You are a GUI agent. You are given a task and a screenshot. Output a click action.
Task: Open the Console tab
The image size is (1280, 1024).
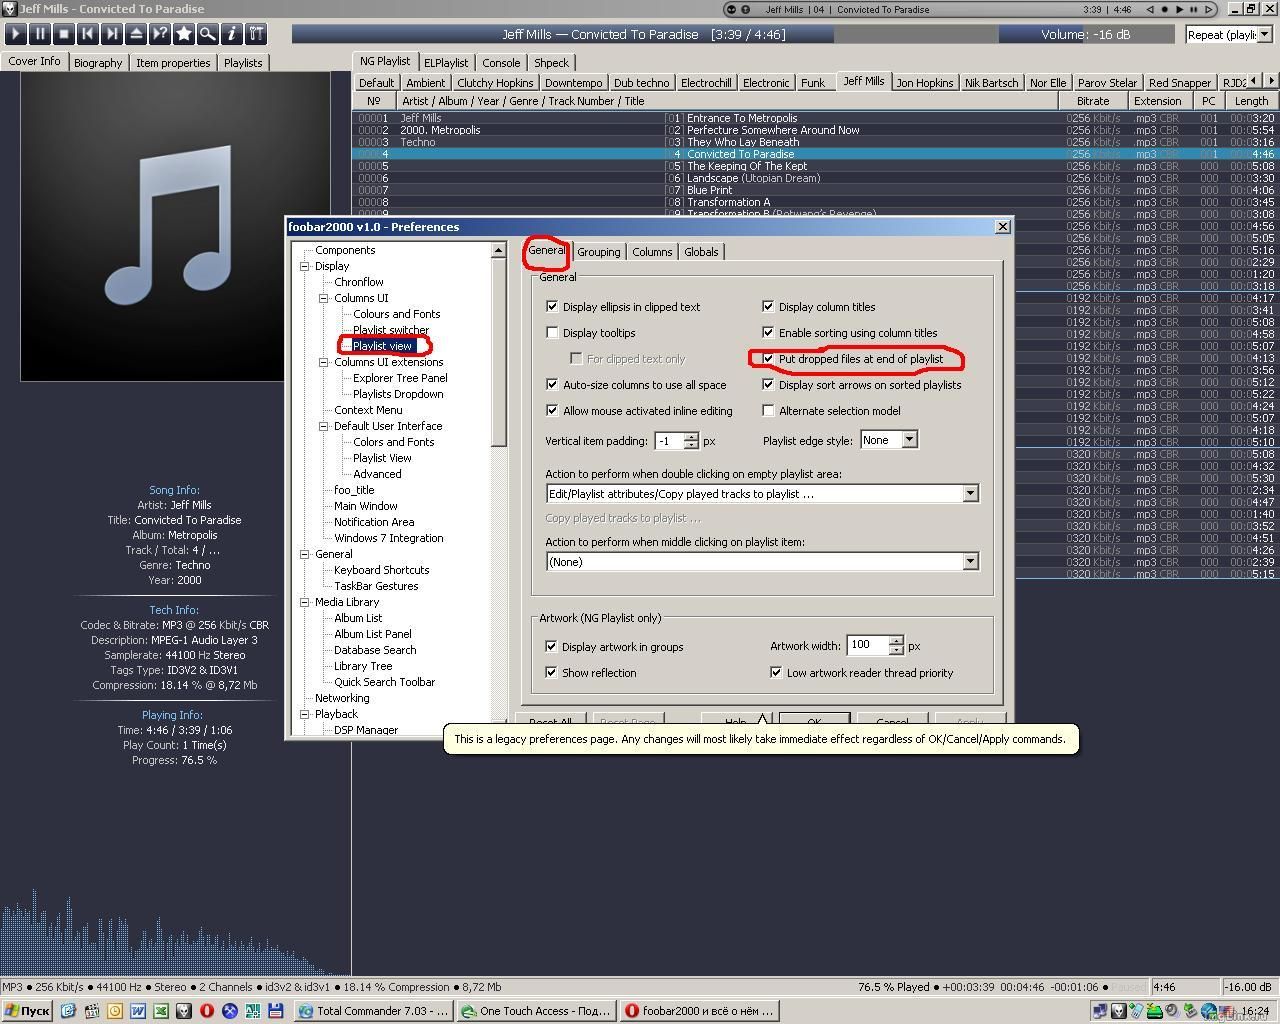501,62
